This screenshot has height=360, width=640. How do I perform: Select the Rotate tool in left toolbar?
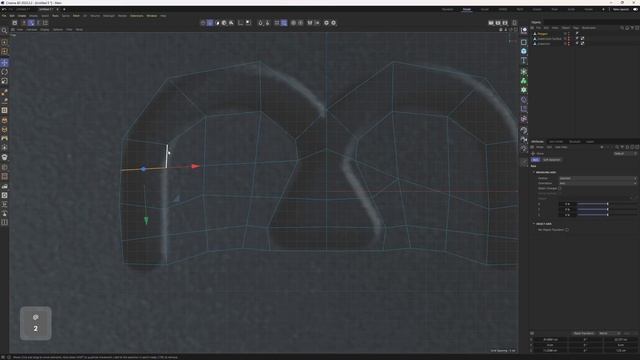pos(4,72)
